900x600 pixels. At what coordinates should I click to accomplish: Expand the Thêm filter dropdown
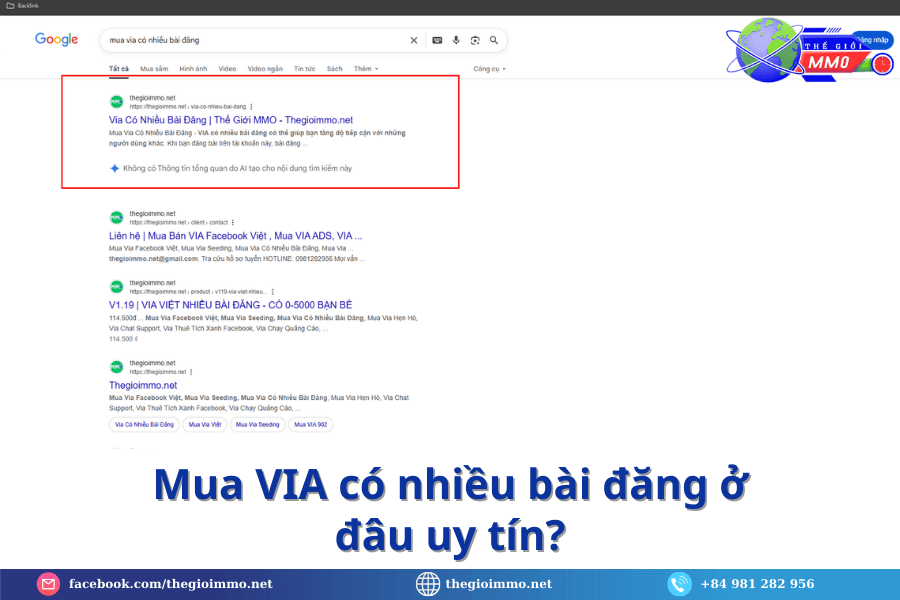tap(365, 69)
